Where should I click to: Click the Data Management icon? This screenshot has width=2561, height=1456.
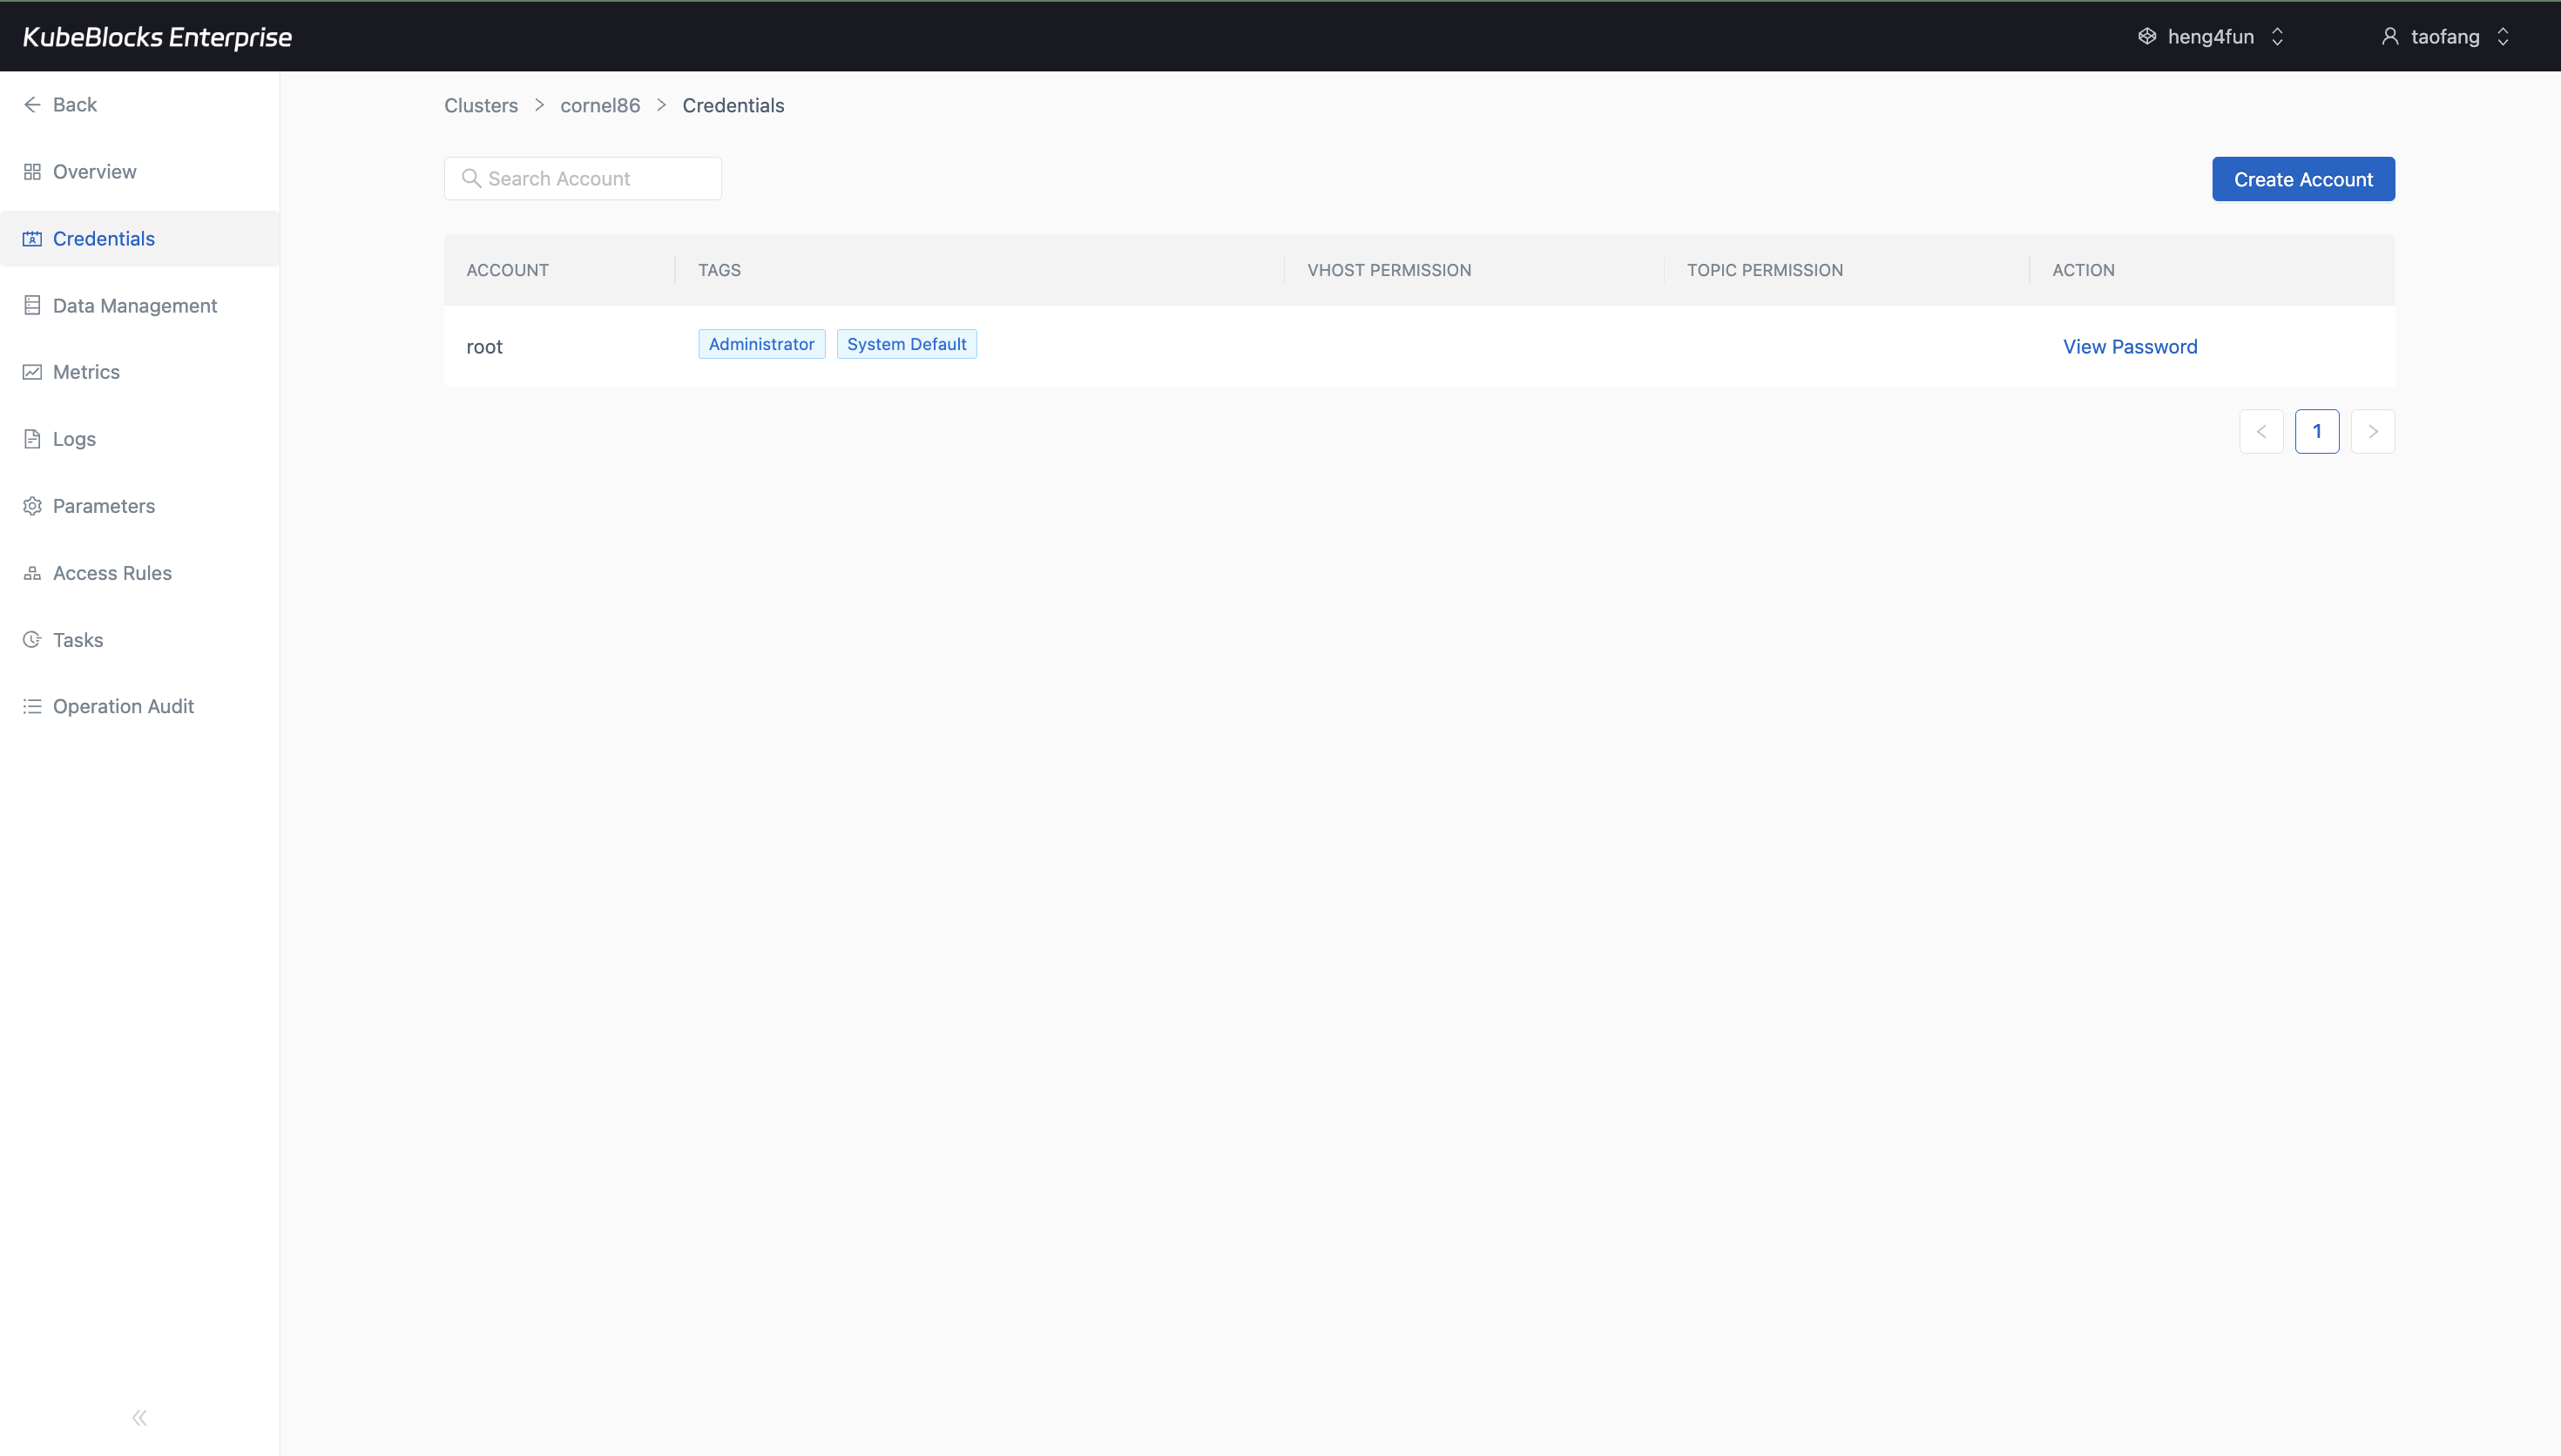[32, 306]
